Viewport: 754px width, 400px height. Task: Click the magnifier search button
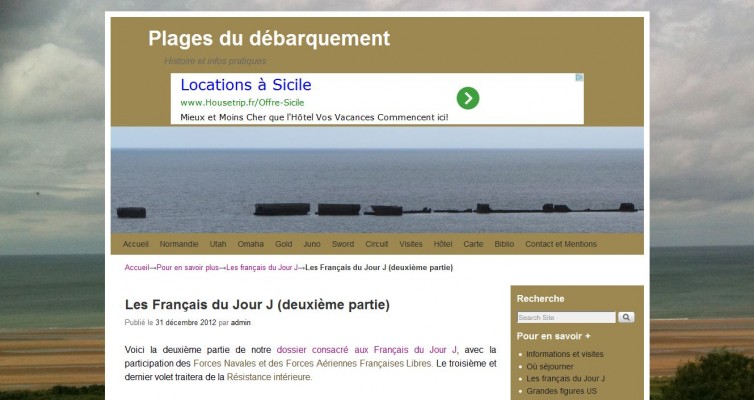[x=626, y=317]
